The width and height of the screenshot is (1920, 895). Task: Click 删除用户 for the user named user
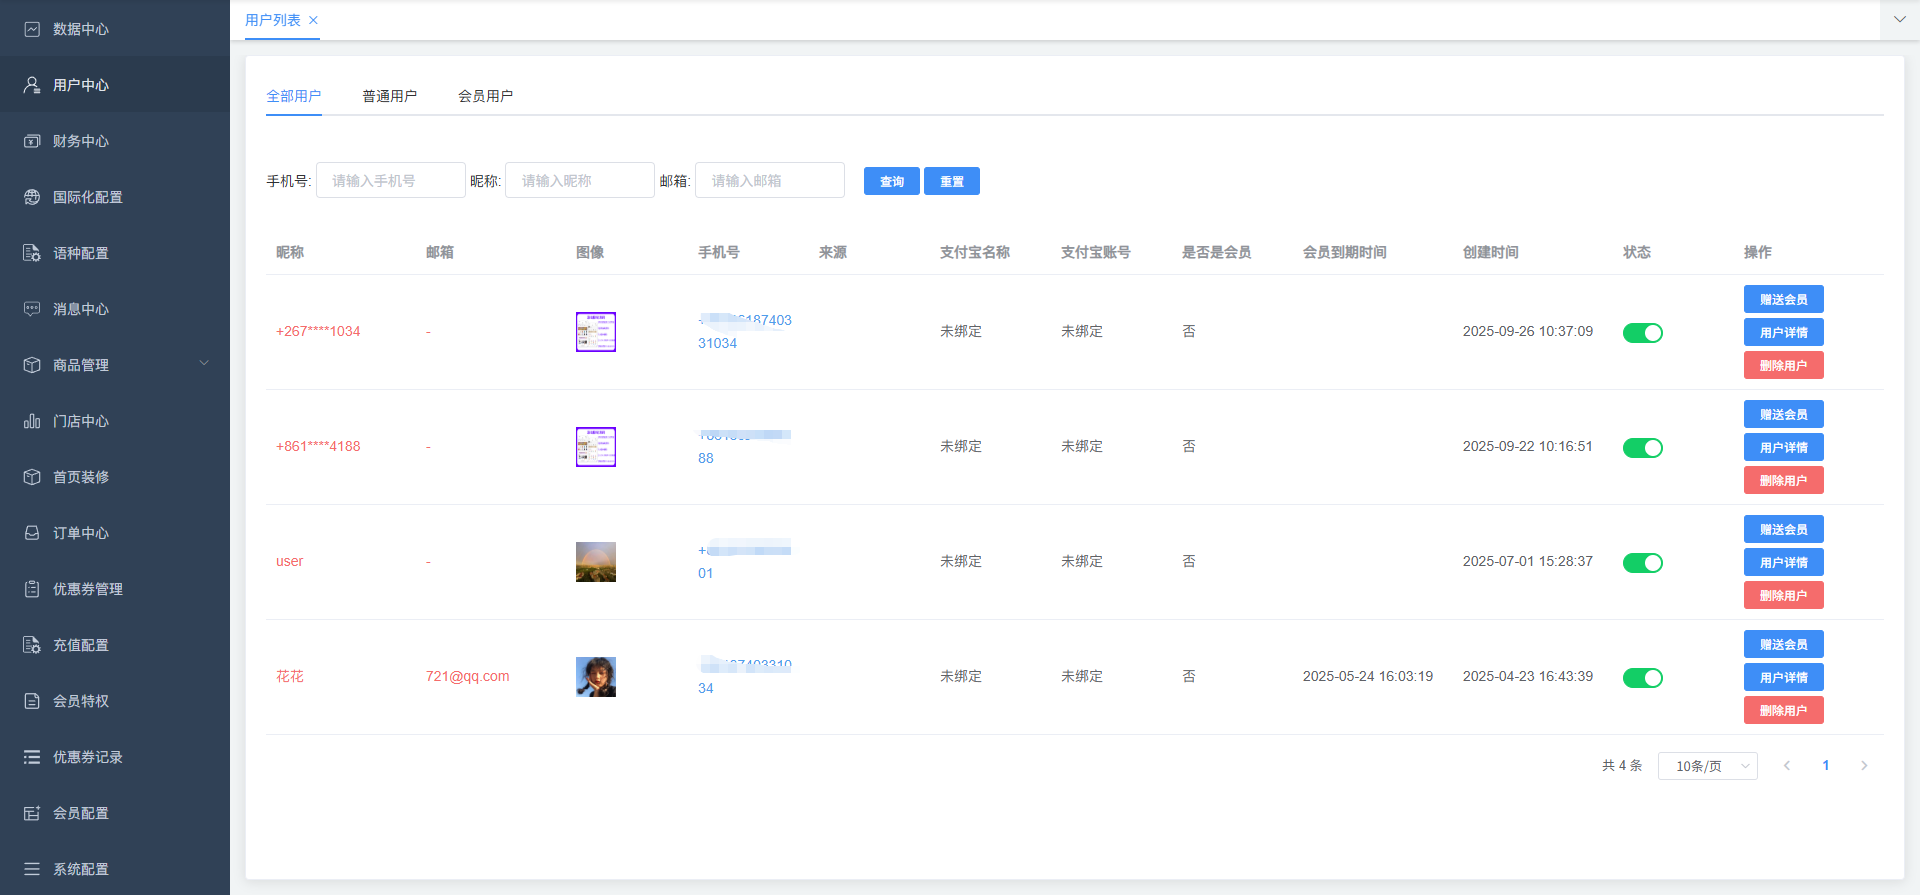1783,595
